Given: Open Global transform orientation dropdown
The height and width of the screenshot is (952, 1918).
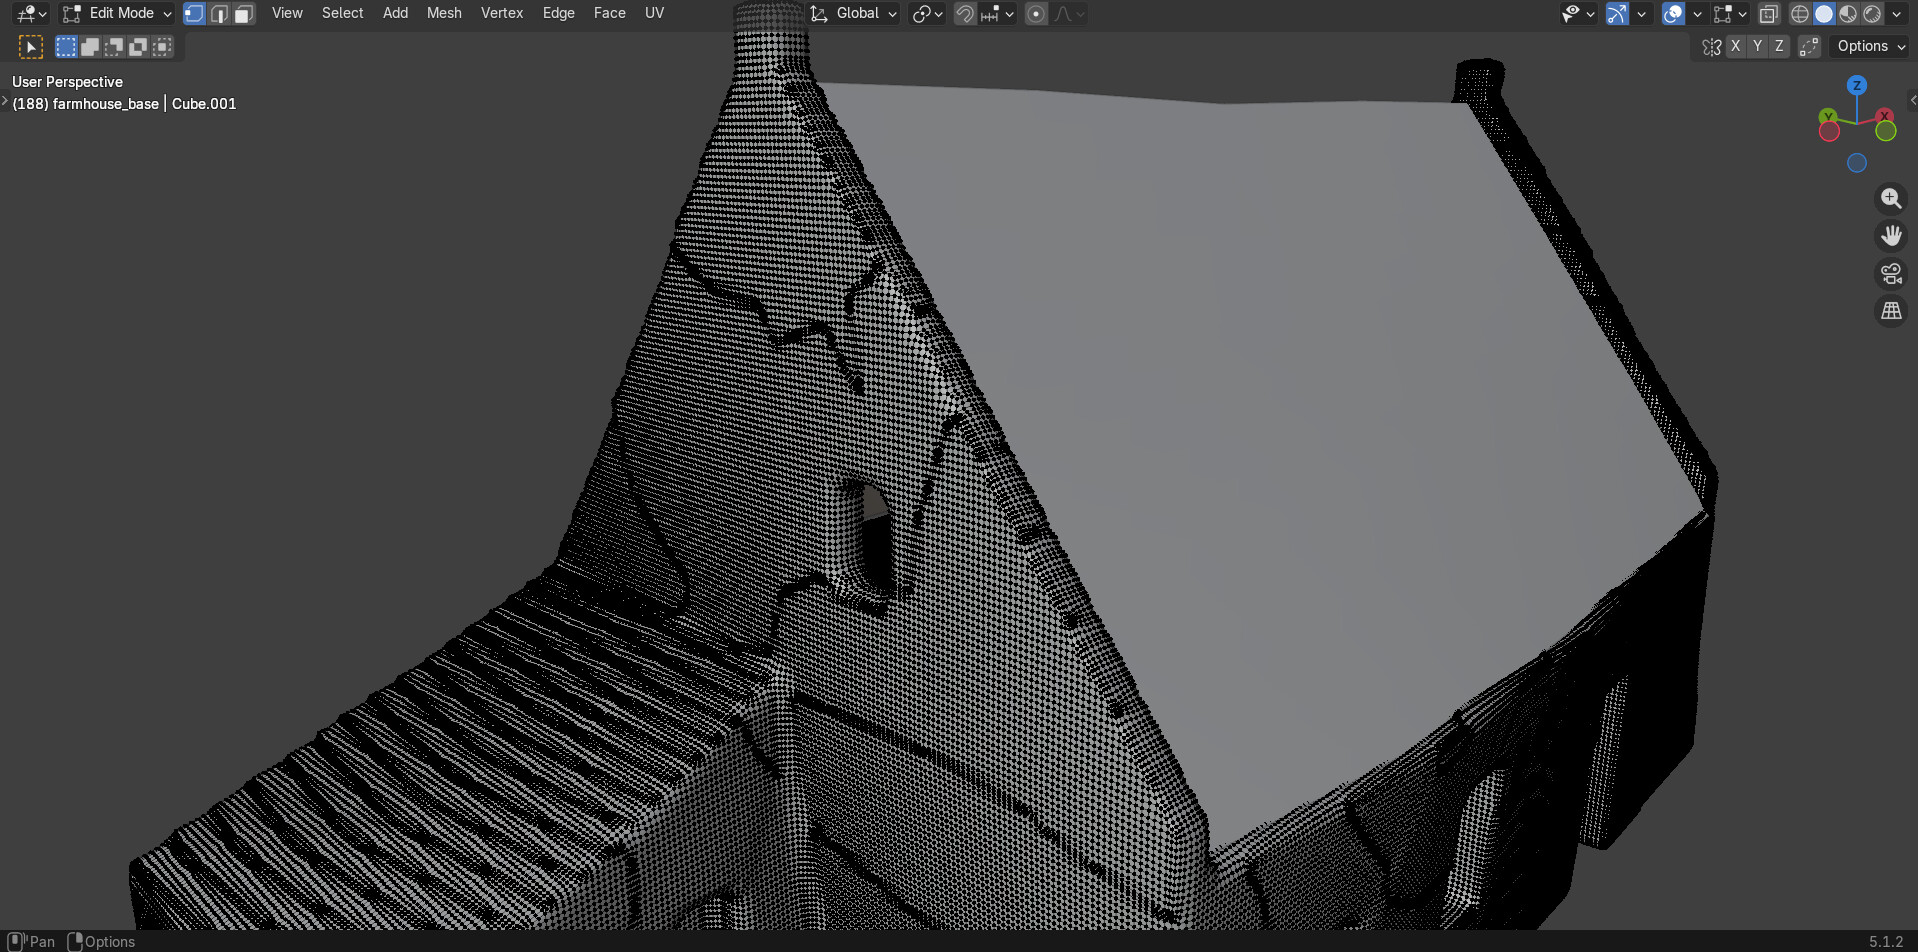Looking at the screenshot, I should (x=854, y=14).
